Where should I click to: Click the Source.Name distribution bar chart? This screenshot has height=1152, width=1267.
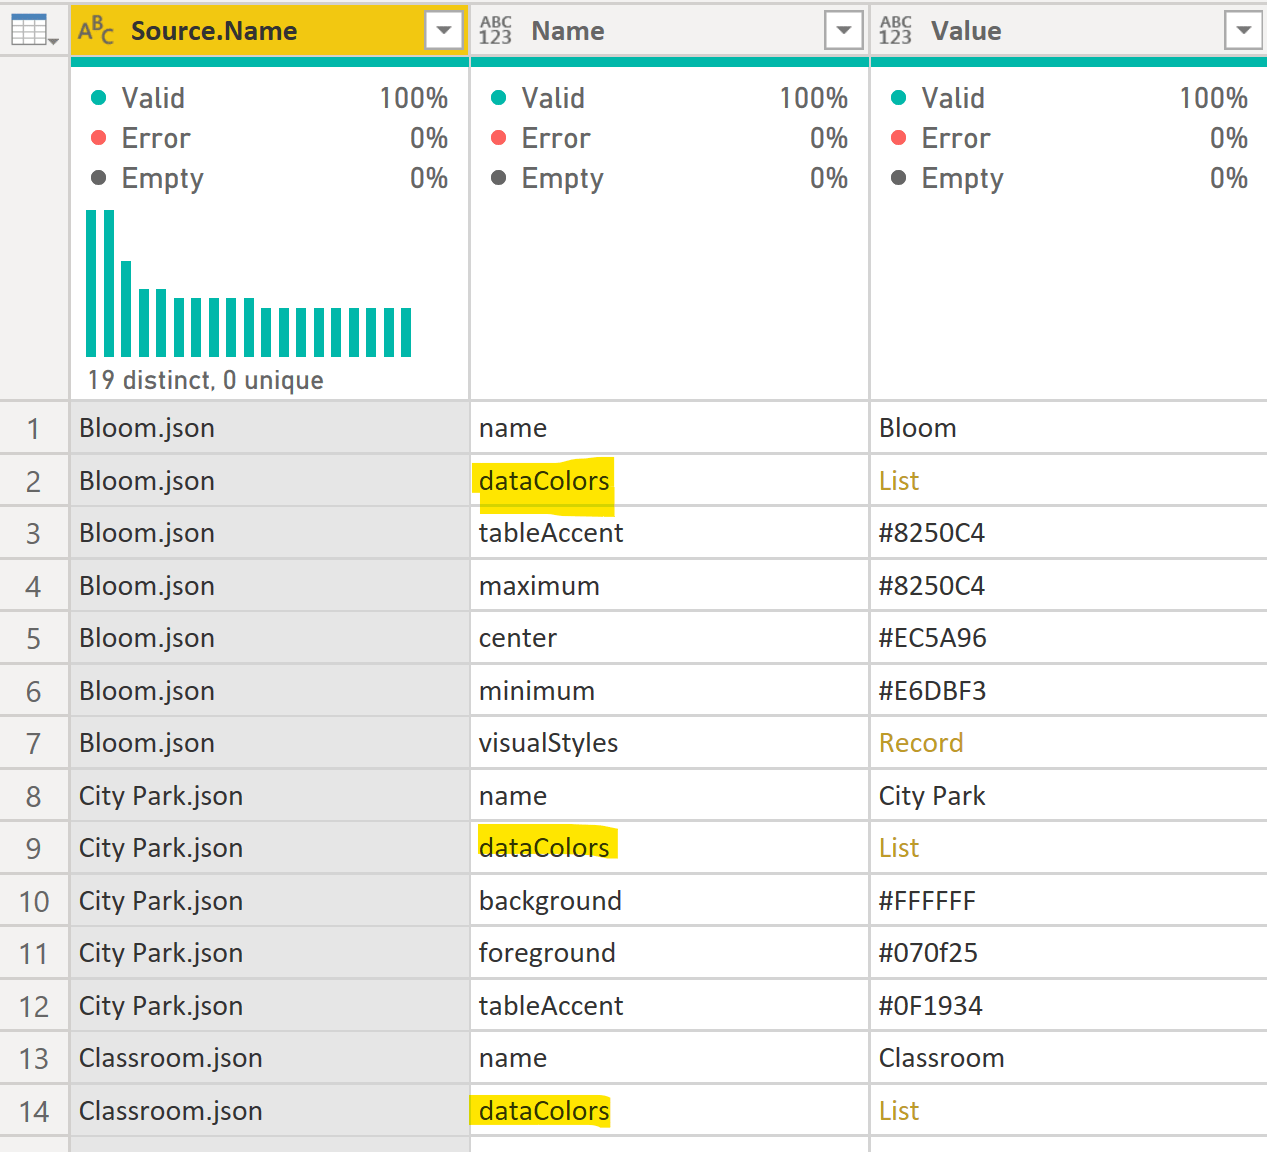pyautogui.click(x=248, y=283)
